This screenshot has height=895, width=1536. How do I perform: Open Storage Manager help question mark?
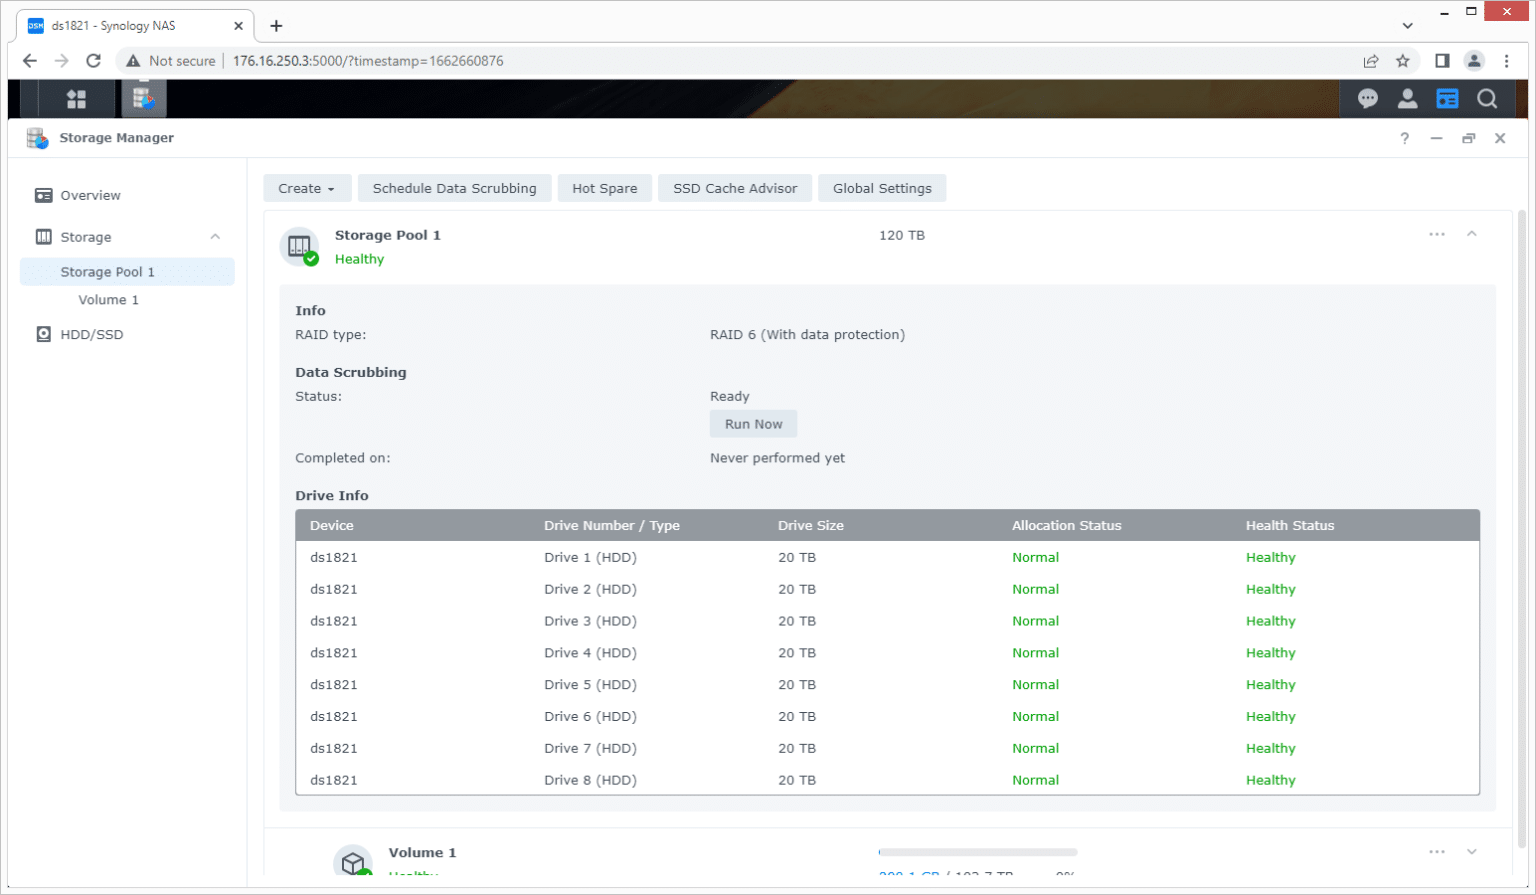tap(1404, 138)
